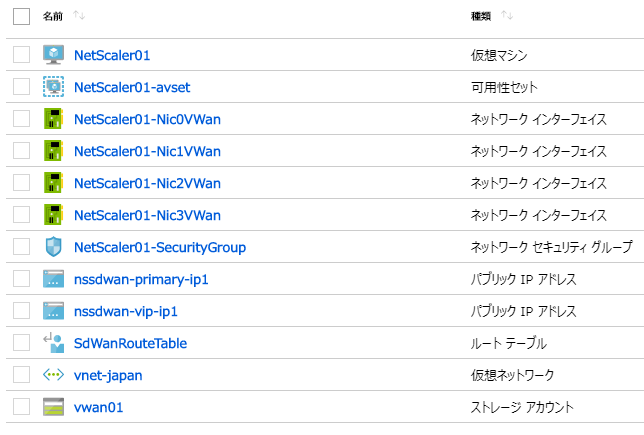This screenshot has height=435, width=644.
Task: Sort by the 名前 column arrows
Action: [79, 16]
